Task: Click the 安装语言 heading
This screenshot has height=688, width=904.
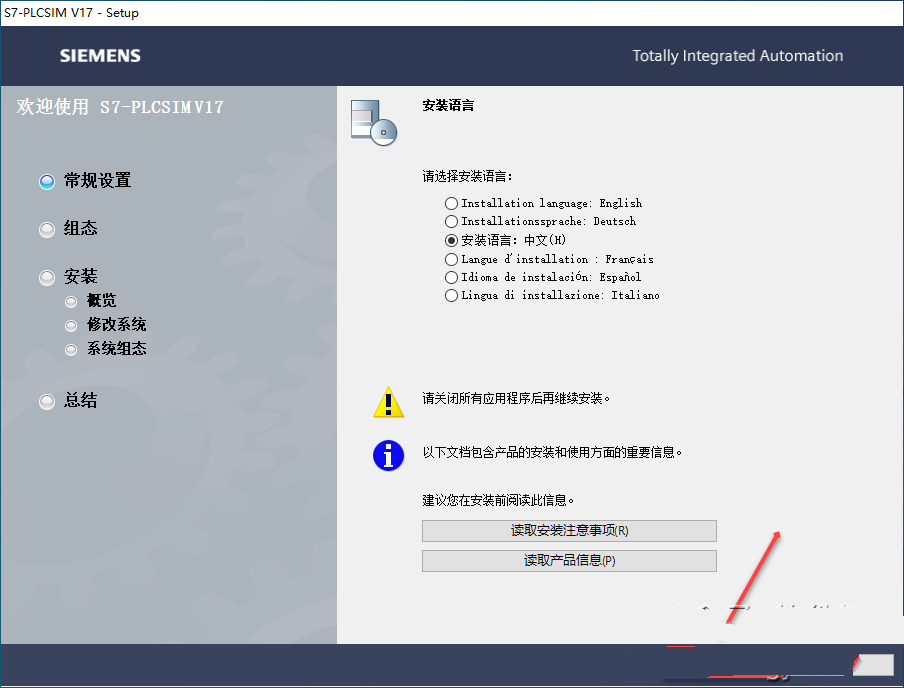Action: coord(448,106)
